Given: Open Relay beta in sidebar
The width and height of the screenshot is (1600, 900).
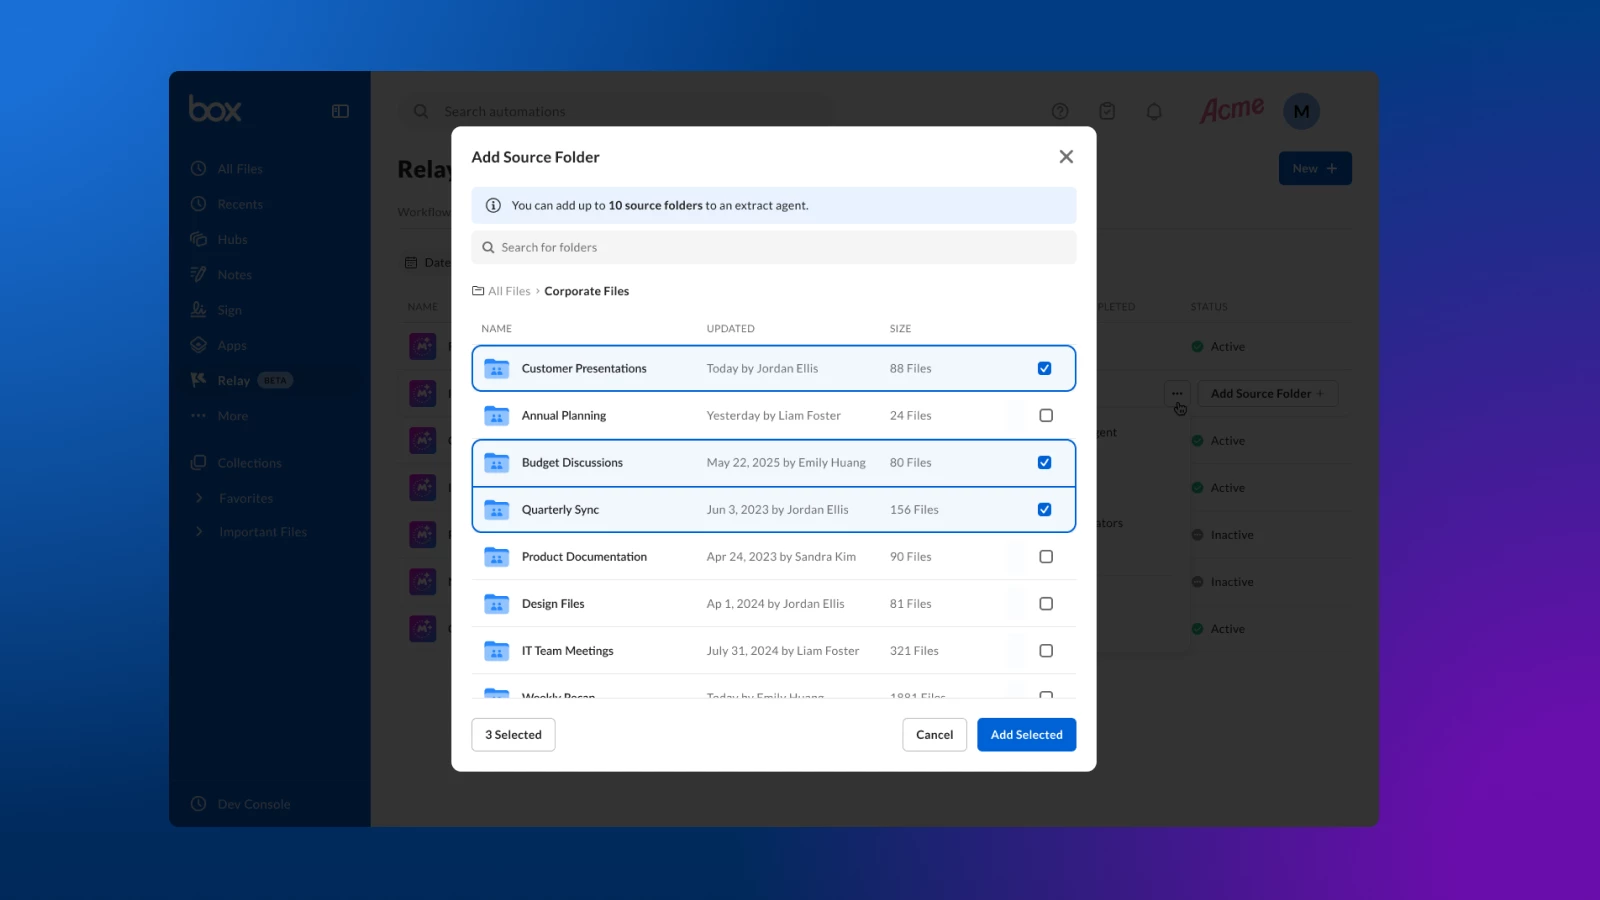Looking at the screenshot, I should coord(241,380).
